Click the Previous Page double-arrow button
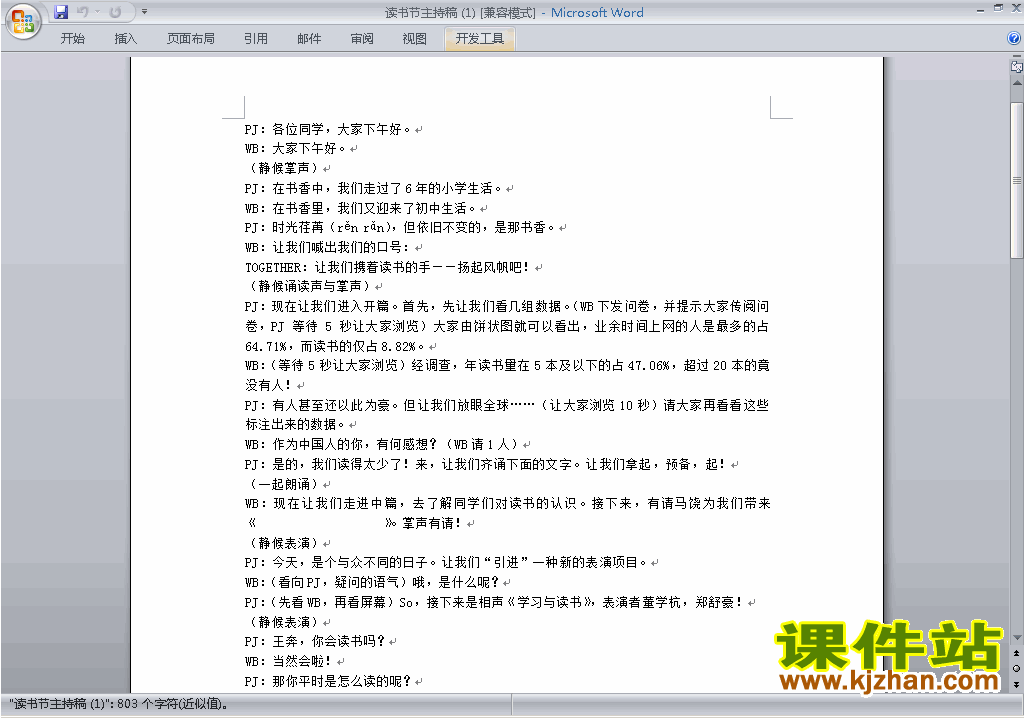The width and height of the screenshot is (1024, 718). tap(1016, 653)
